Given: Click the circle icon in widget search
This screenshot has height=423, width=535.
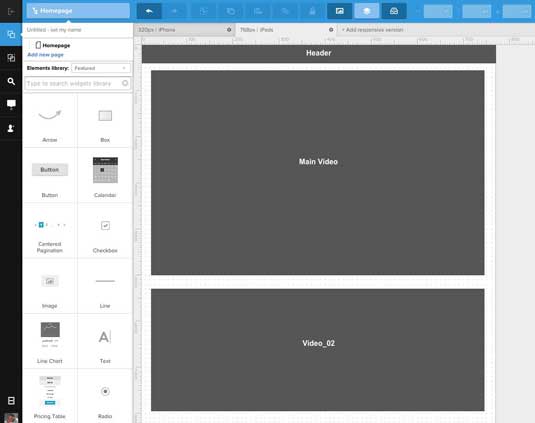Looking at the screenshot, I should (x=125, y=83).
